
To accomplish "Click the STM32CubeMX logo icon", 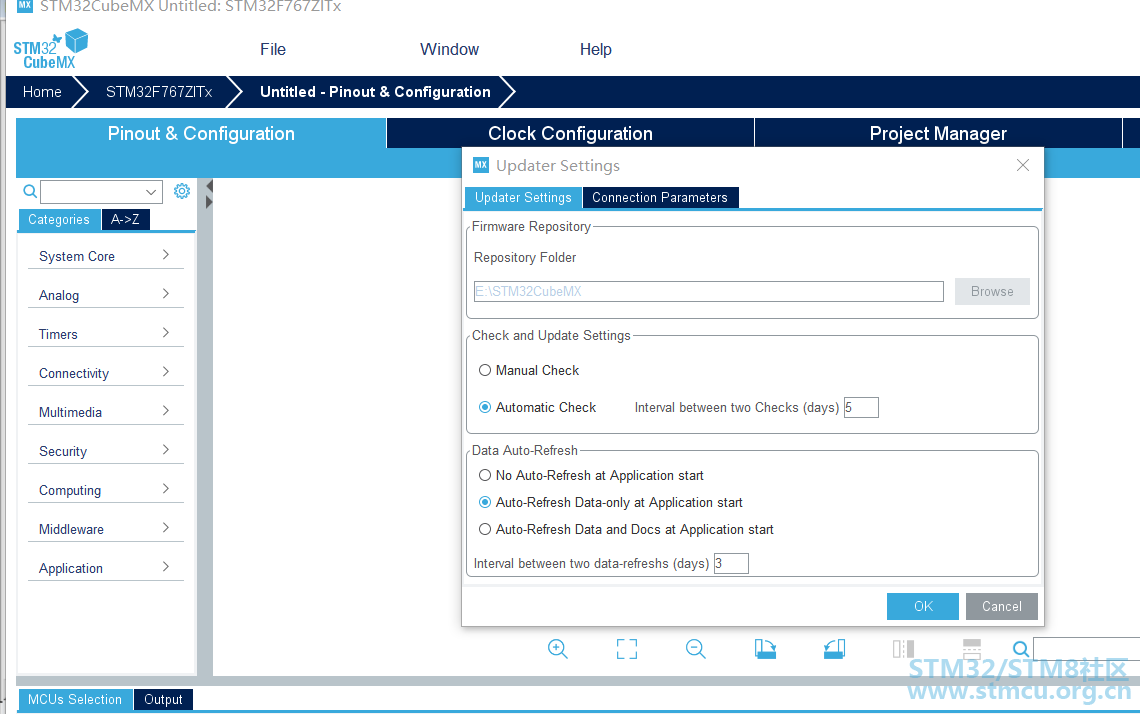I will tap(50, 49).
